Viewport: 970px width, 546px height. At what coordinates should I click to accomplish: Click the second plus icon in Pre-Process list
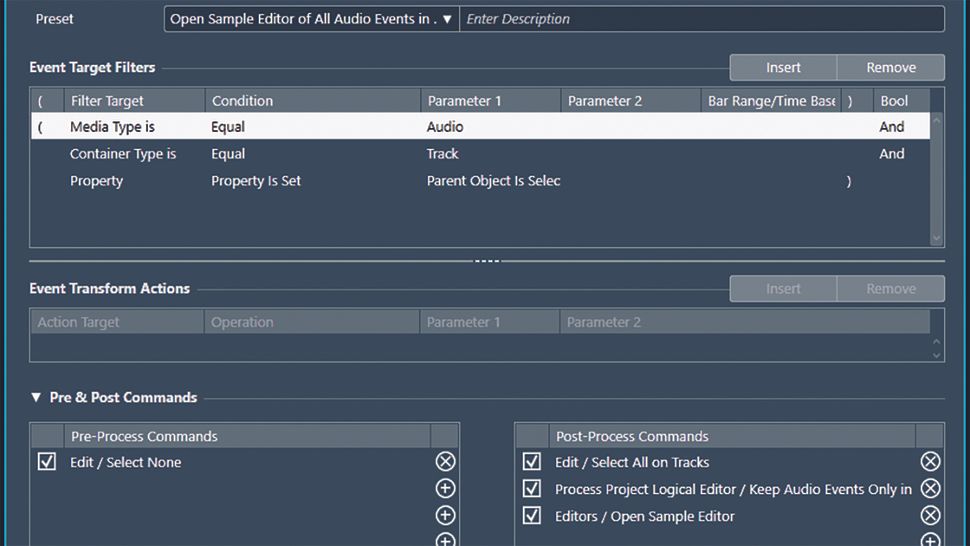[445, 516]
